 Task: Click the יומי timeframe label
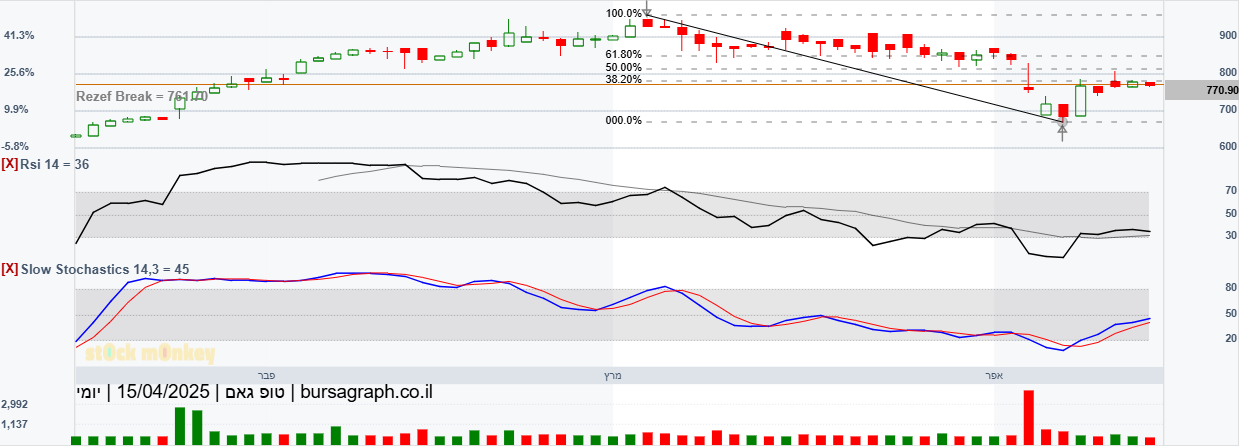(x=88, y=392)
